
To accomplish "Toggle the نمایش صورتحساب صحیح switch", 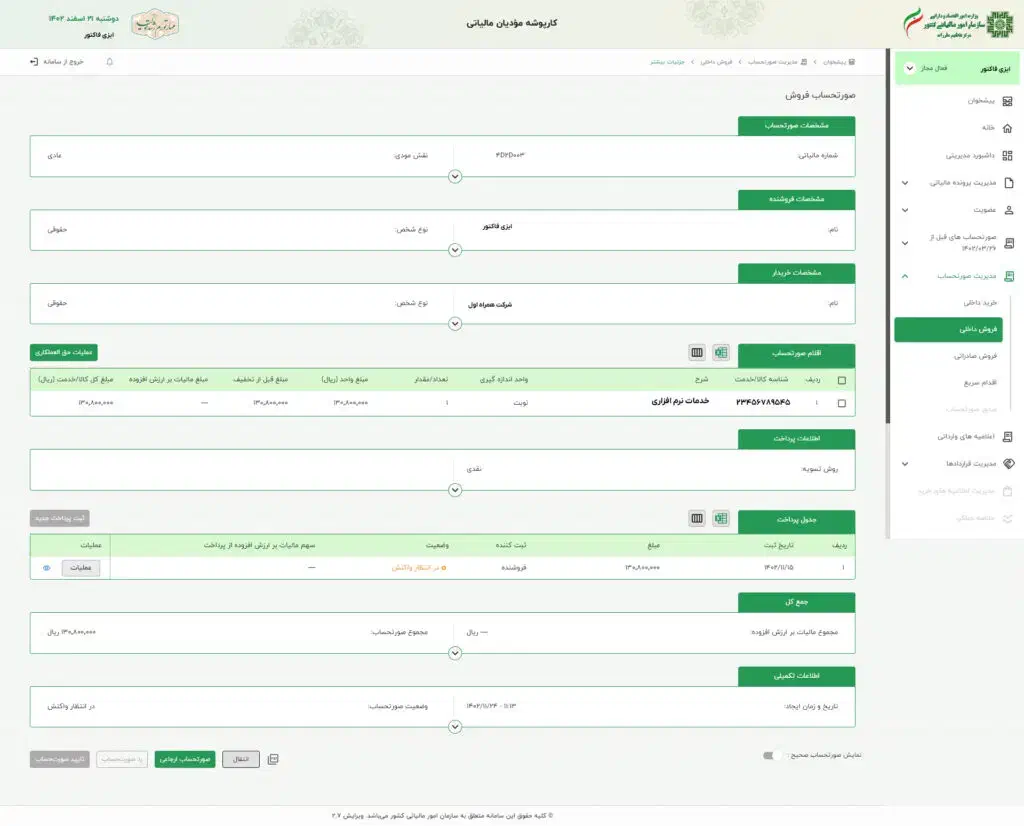I will [x=774, y=756].
